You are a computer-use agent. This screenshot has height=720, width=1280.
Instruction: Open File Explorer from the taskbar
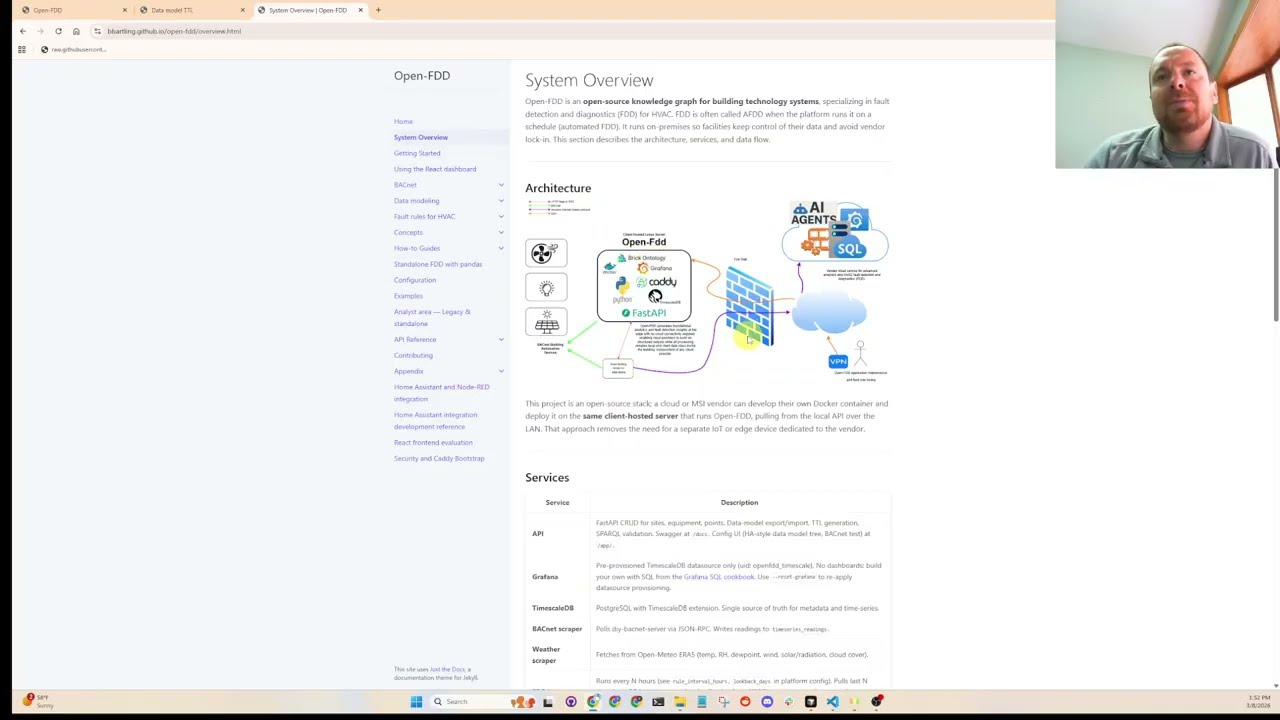pos(679,701)
